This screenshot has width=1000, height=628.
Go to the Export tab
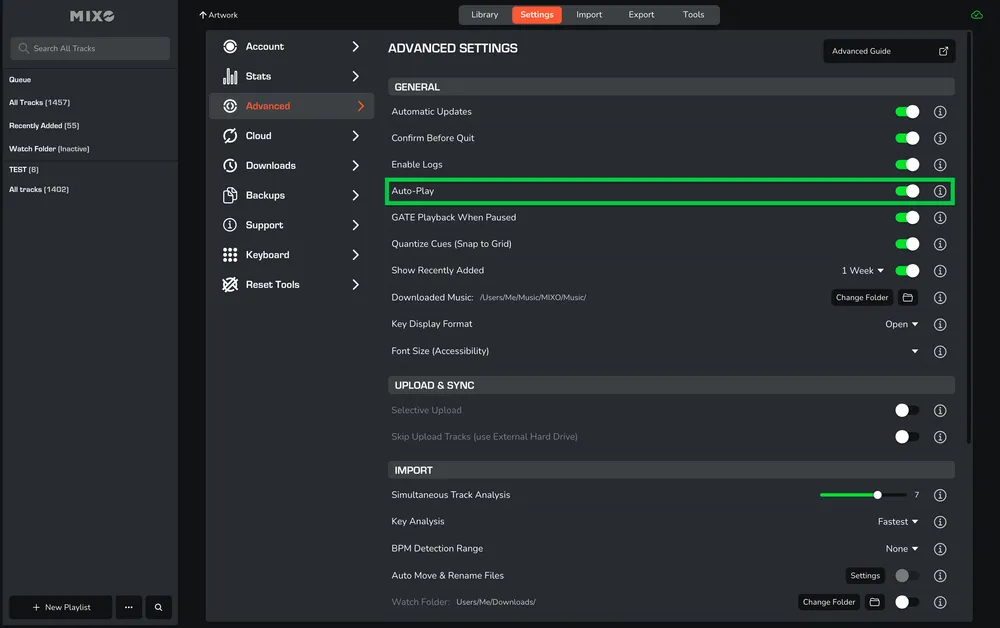click(x=641, y=15)
